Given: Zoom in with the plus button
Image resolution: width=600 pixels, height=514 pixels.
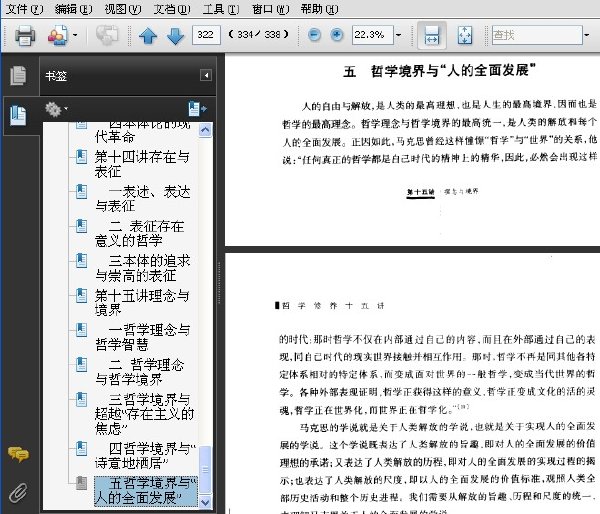Looking at the screenshot, I should click(x=337, y=35).
